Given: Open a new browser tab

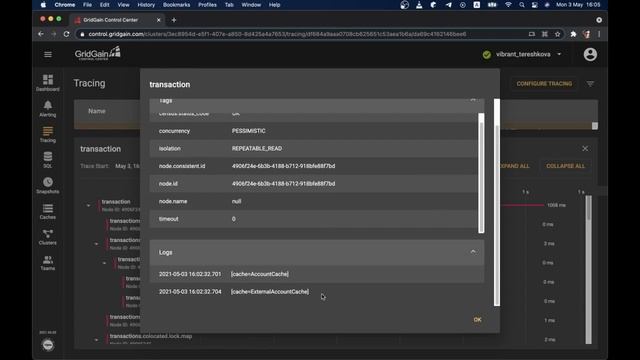Looking at the screenshot, I should (x=174, y=20).
